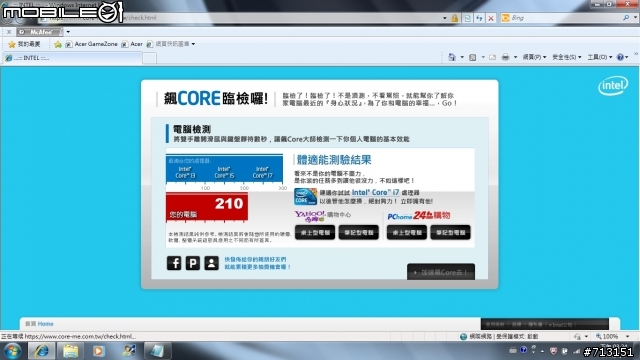Click the last running app taskbar icon
640x360 pixels.
coord(157,351)
